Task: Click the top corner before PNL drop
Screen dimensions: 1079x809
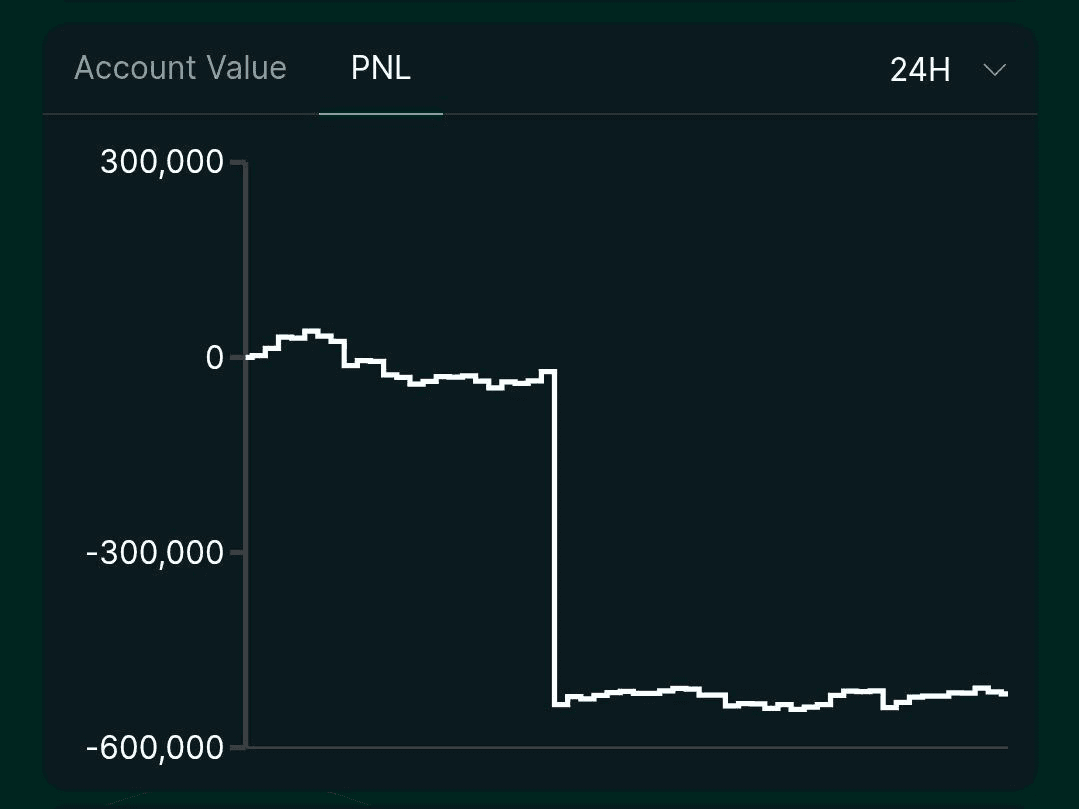Action: pos(554,372)
